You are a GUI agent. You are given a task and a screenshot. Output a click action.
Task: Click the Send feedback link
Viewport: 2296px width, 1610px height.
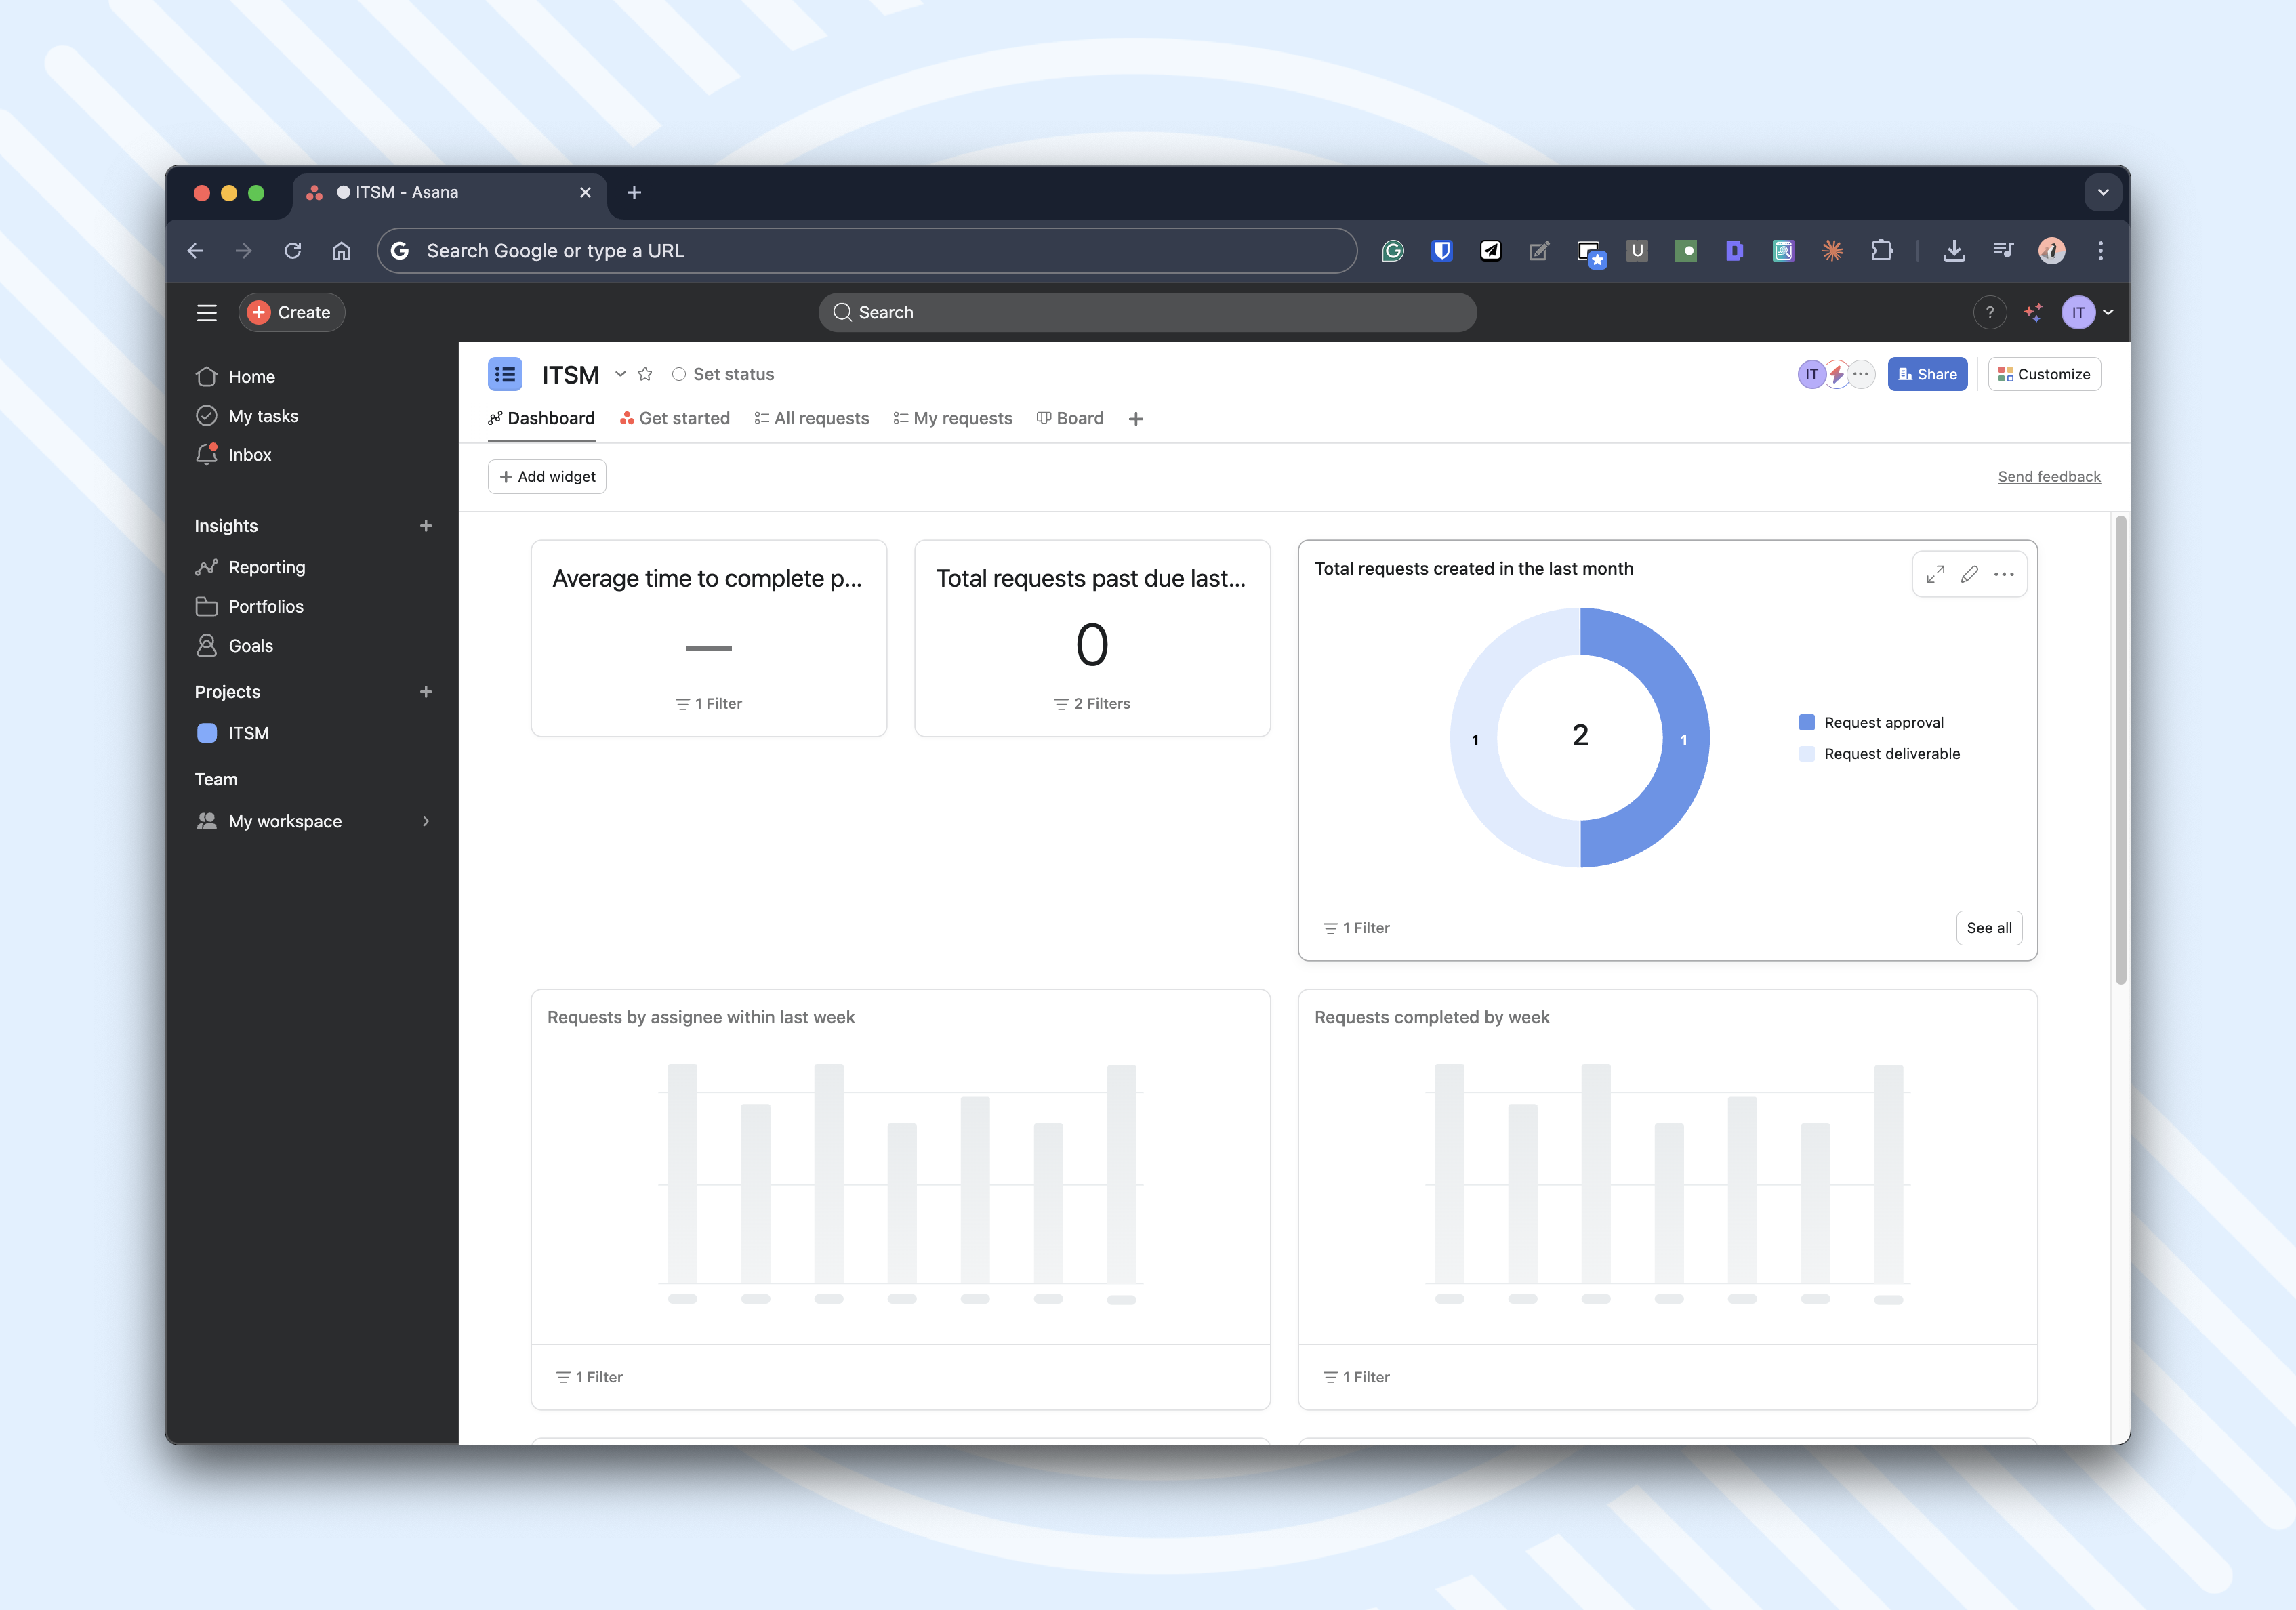pyautogui.click(x=2049, y=476)
